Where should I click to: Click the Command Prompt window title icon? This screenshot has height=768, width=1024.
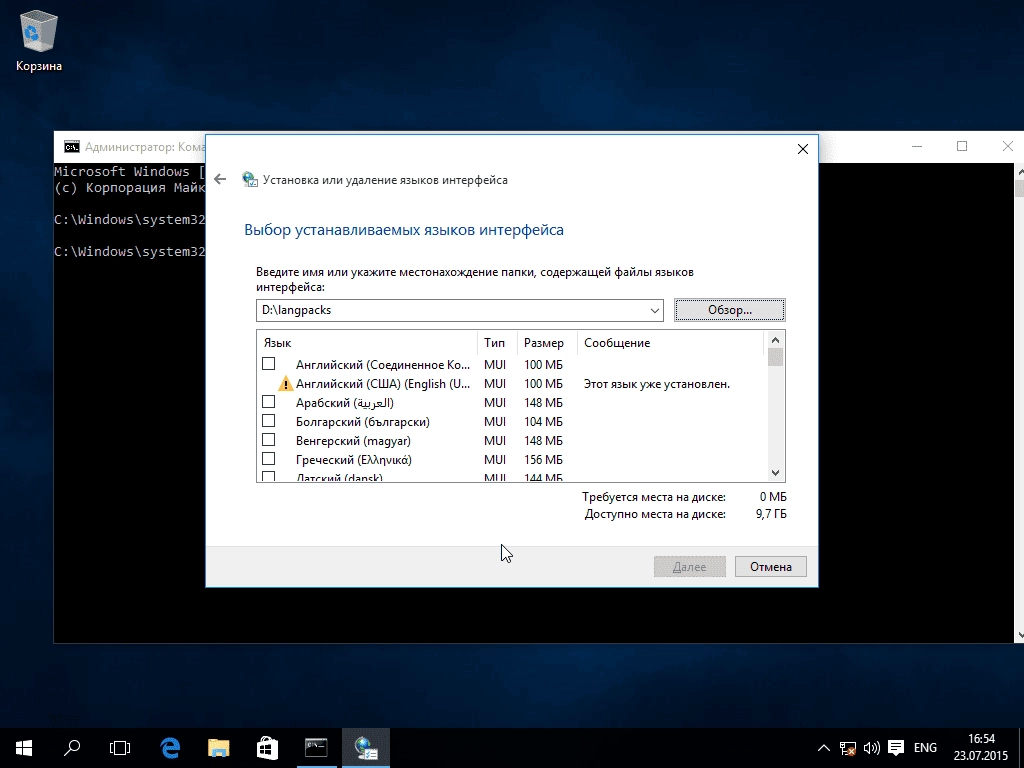point(71,147)
